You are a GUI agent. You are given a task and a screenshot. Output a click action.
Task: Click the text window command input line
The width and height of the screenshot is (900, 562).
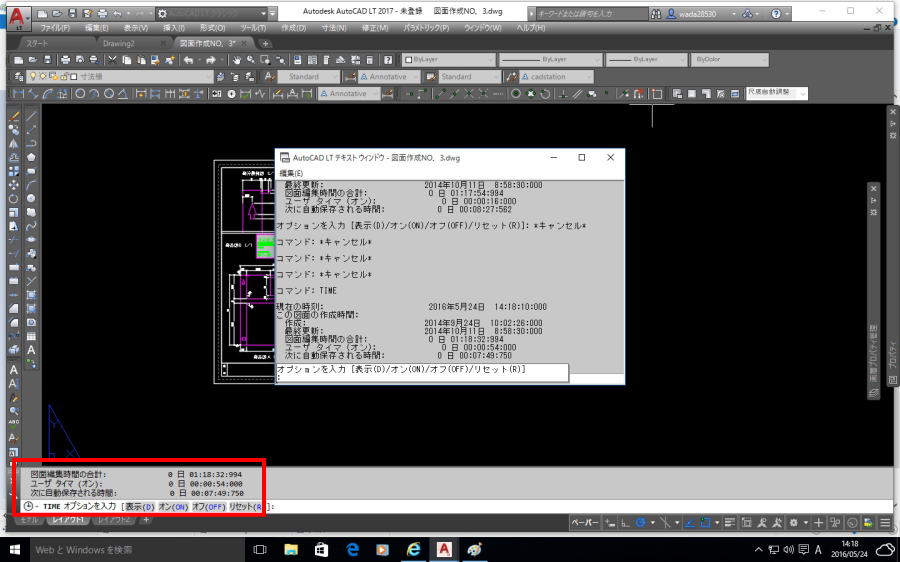[422, 373]
